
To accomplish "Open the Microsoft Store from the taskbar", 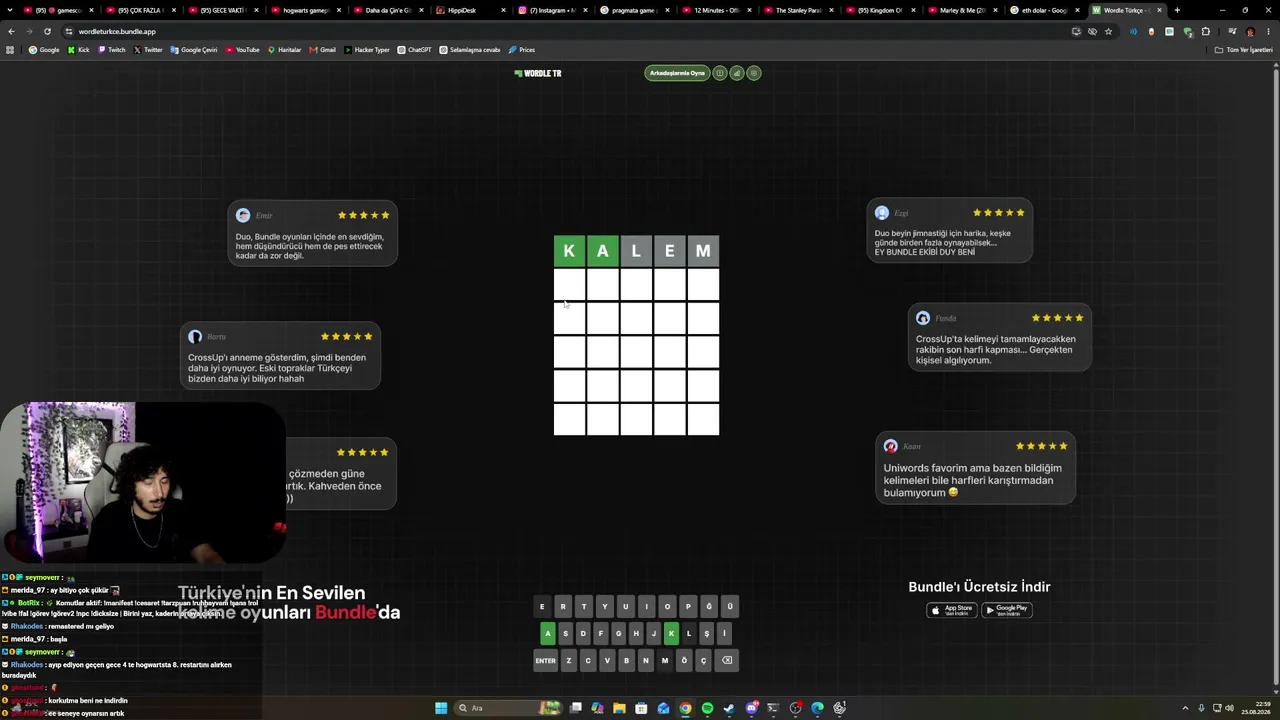I will (x=641, y=708).
